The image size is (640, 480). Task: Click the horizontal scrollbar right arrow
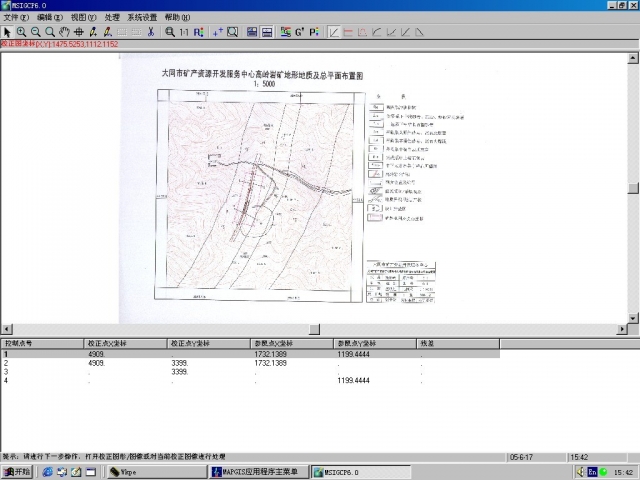620,329
